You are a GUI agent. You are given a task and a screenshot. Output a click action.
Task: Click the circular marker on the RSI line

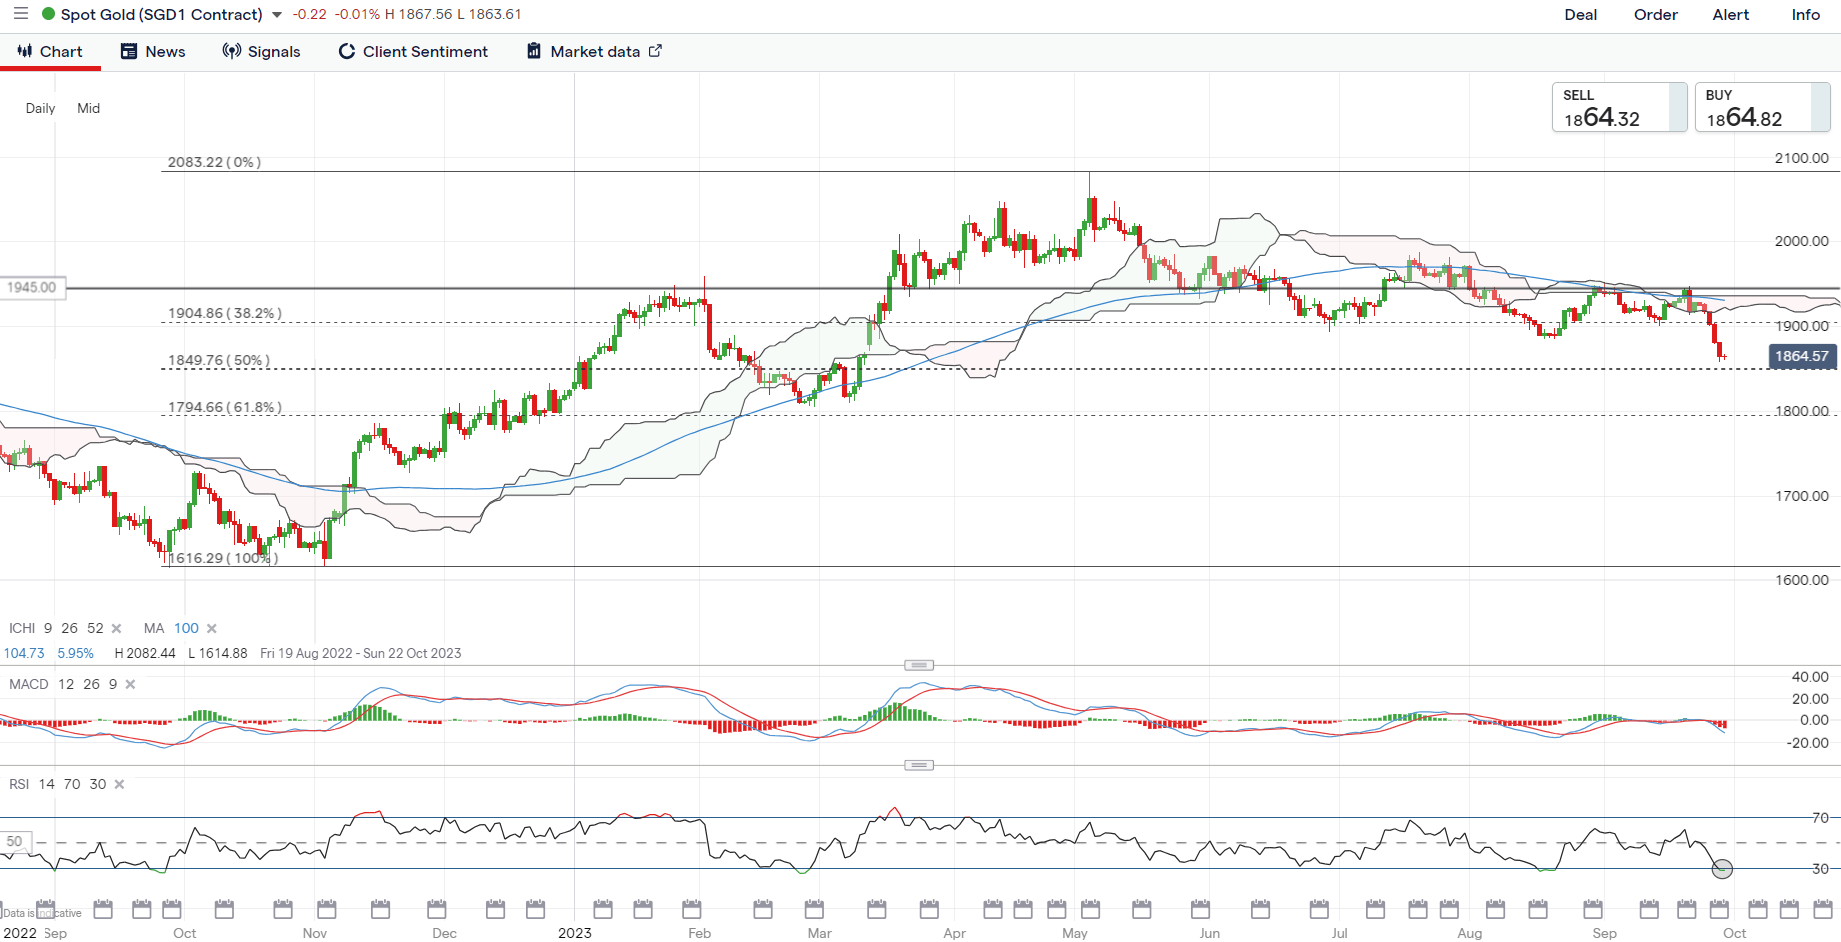[x=1722, y=869]
